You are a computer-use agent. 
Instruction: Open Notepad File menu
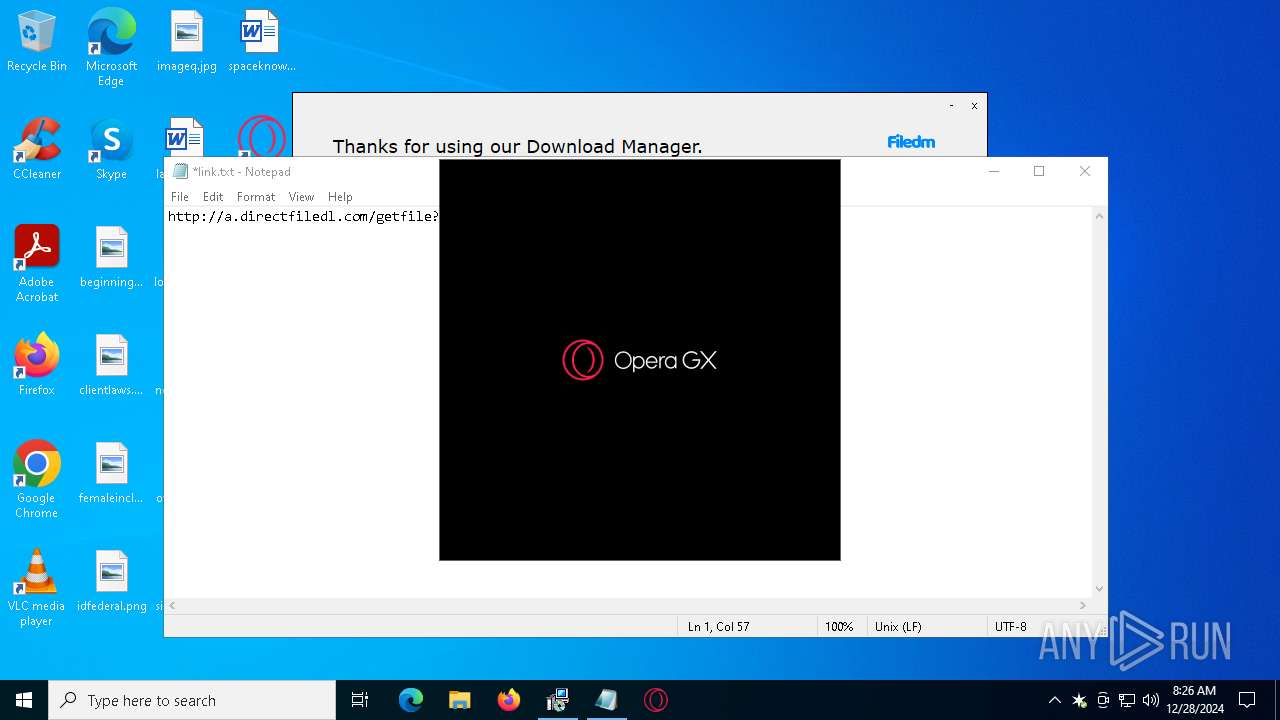(180, 197)
